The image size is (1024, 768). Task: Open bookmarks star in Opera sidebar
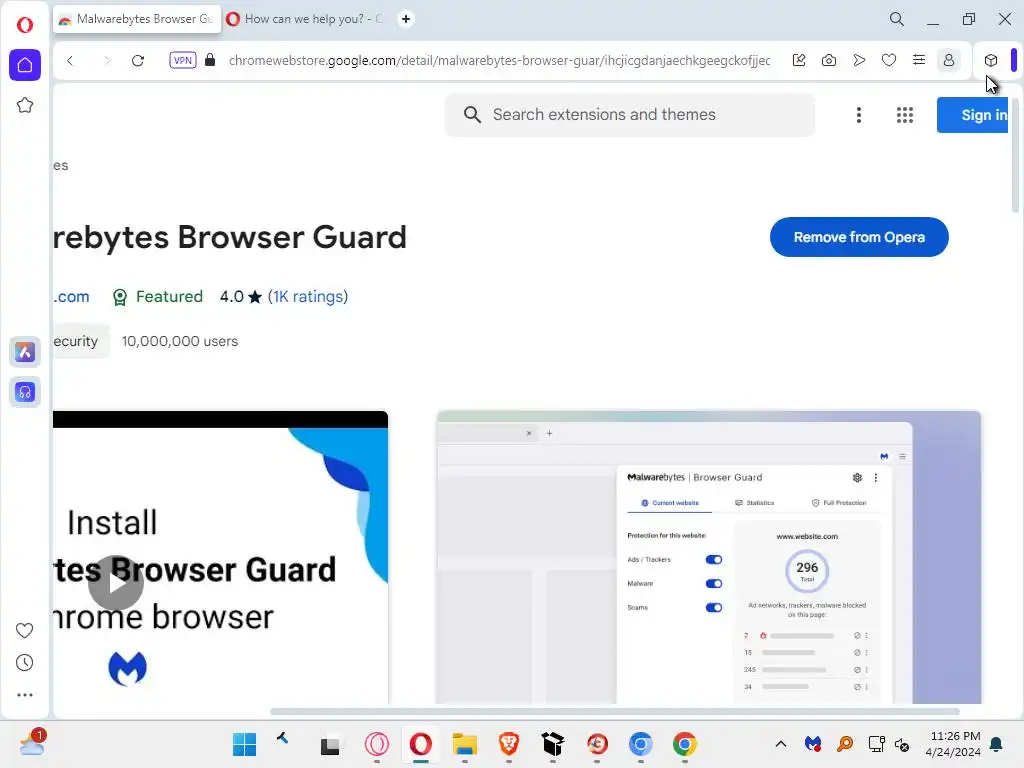(x=25, y=105)
